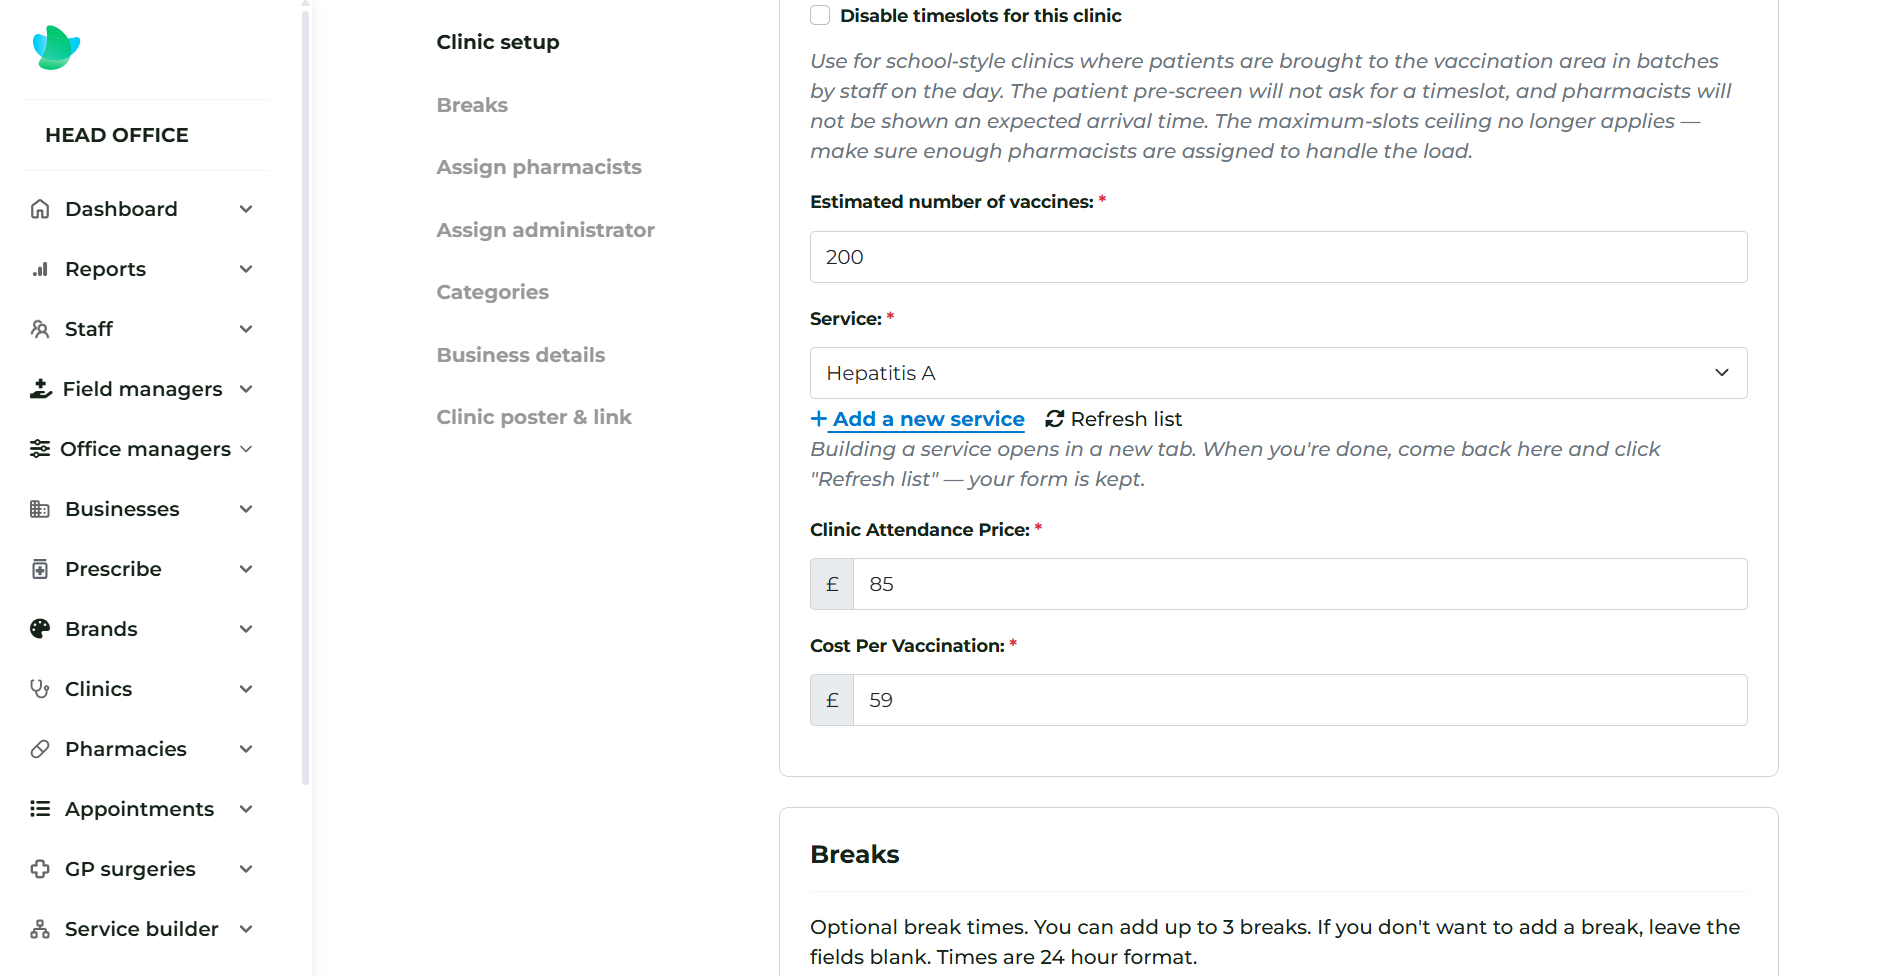
Task: Click the Refresh list circular arrows icon
Action: pos(1055,419)
